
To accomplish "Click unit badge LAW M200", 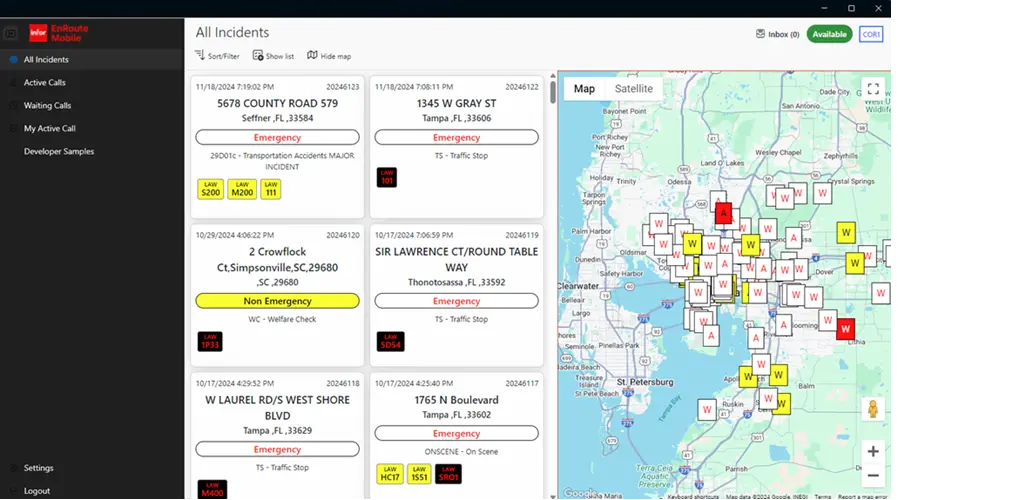I will coord(242,189).
